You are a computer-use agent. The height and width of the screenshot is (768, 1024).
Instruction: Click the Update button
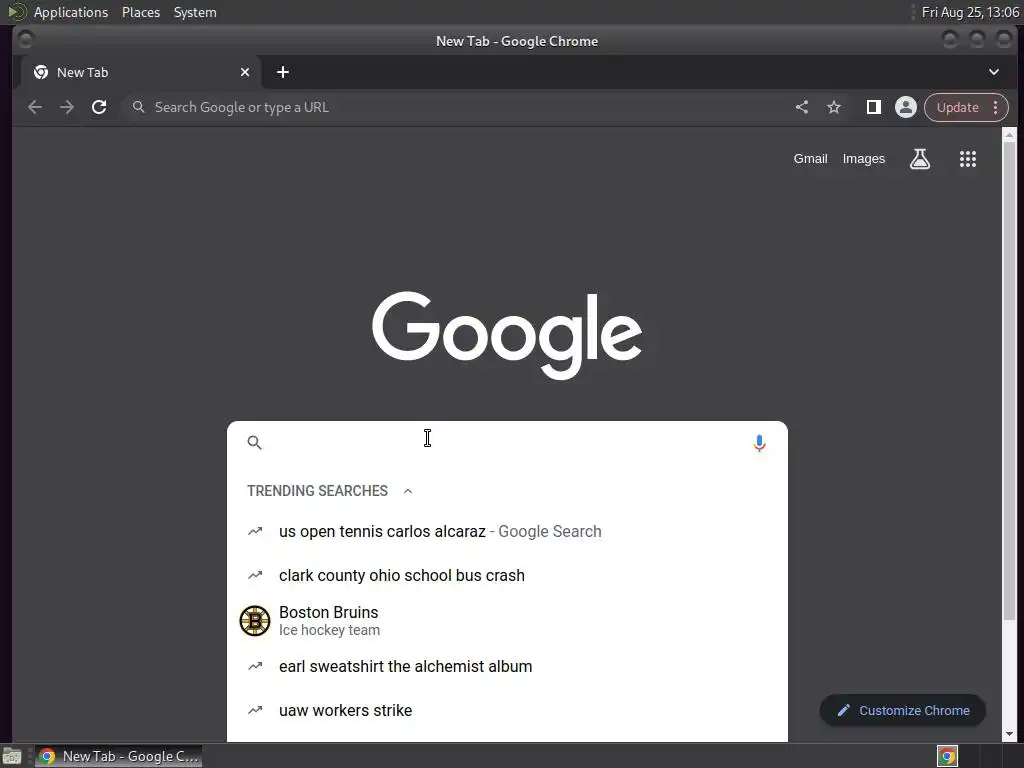(x=957, y=107)
